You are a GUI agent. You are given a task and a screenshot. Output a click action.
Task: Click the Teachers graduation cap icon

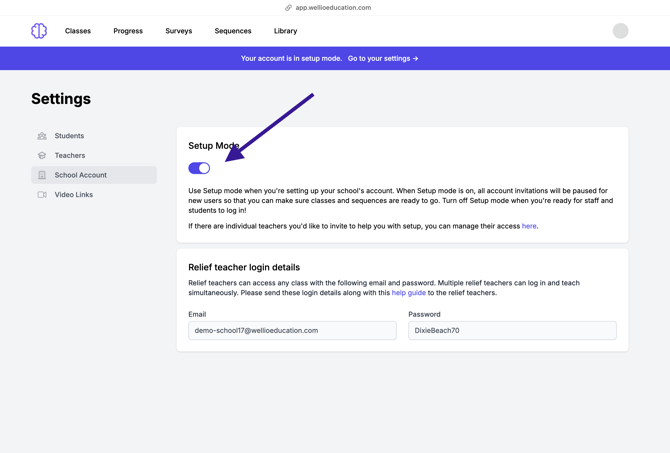coord(42,156)
